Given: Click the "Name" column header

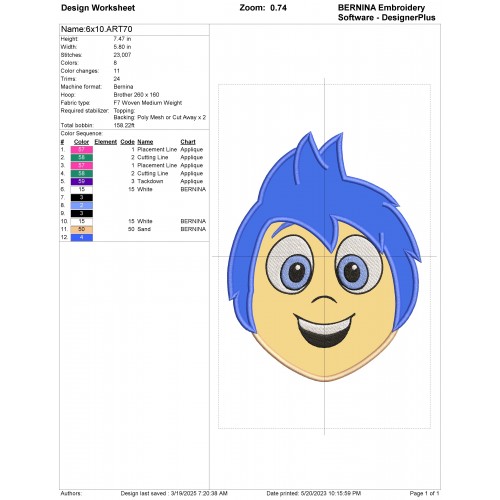Looking at the screenshot, I should [x=145, y=142].
